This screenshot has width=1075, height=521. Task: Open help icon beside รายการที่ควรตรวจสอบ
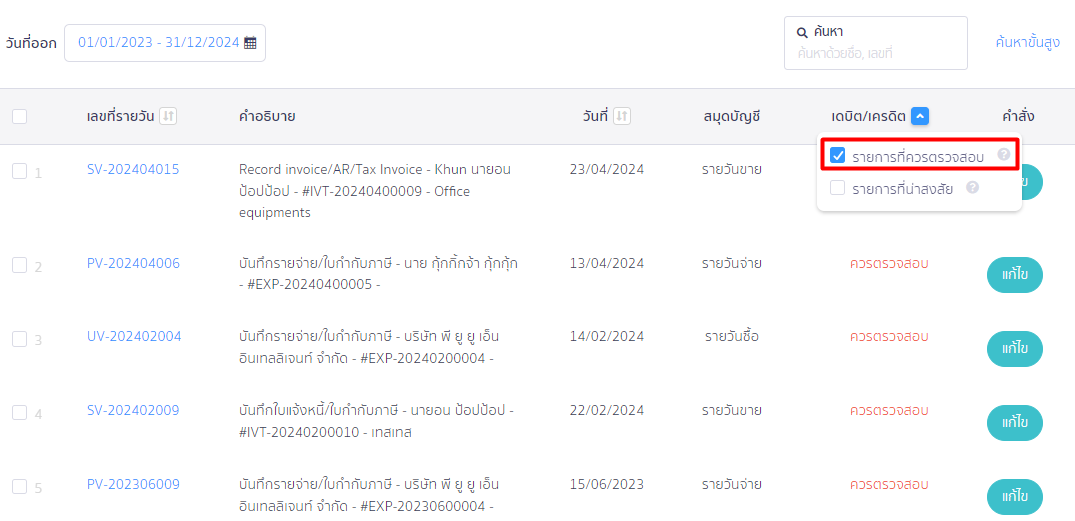[x=1004, y=155]
